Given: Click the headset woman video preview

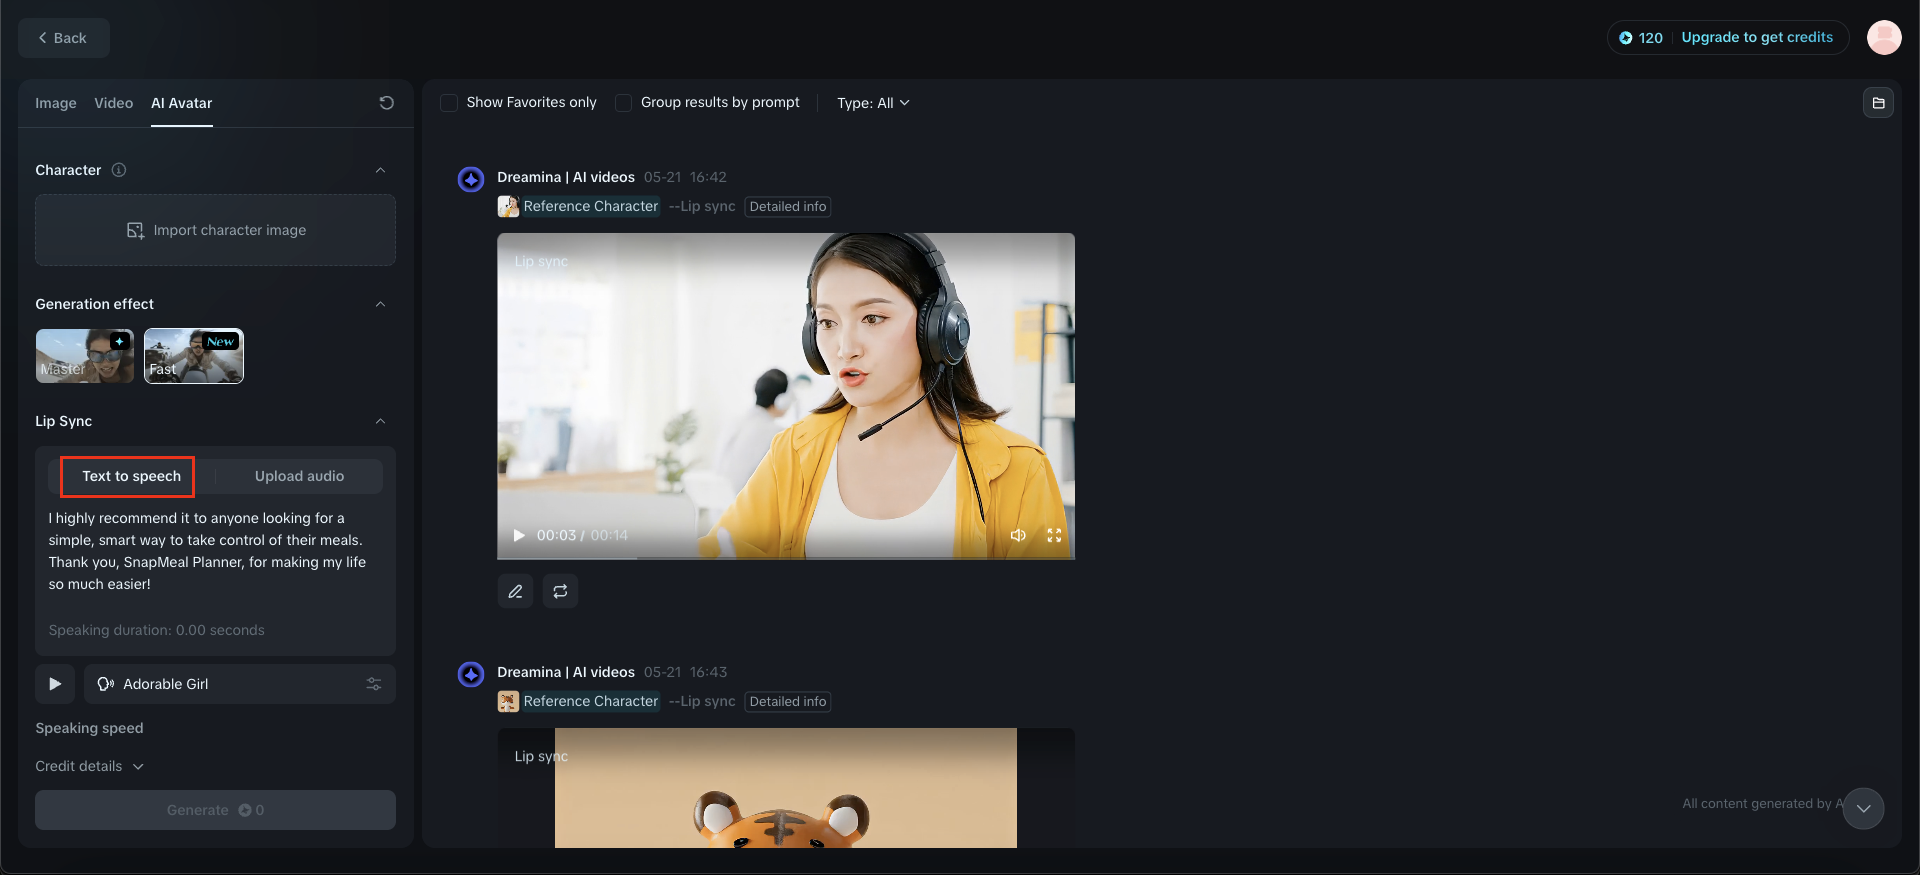Looking at the screenshot, I should [x=786, y=396].
